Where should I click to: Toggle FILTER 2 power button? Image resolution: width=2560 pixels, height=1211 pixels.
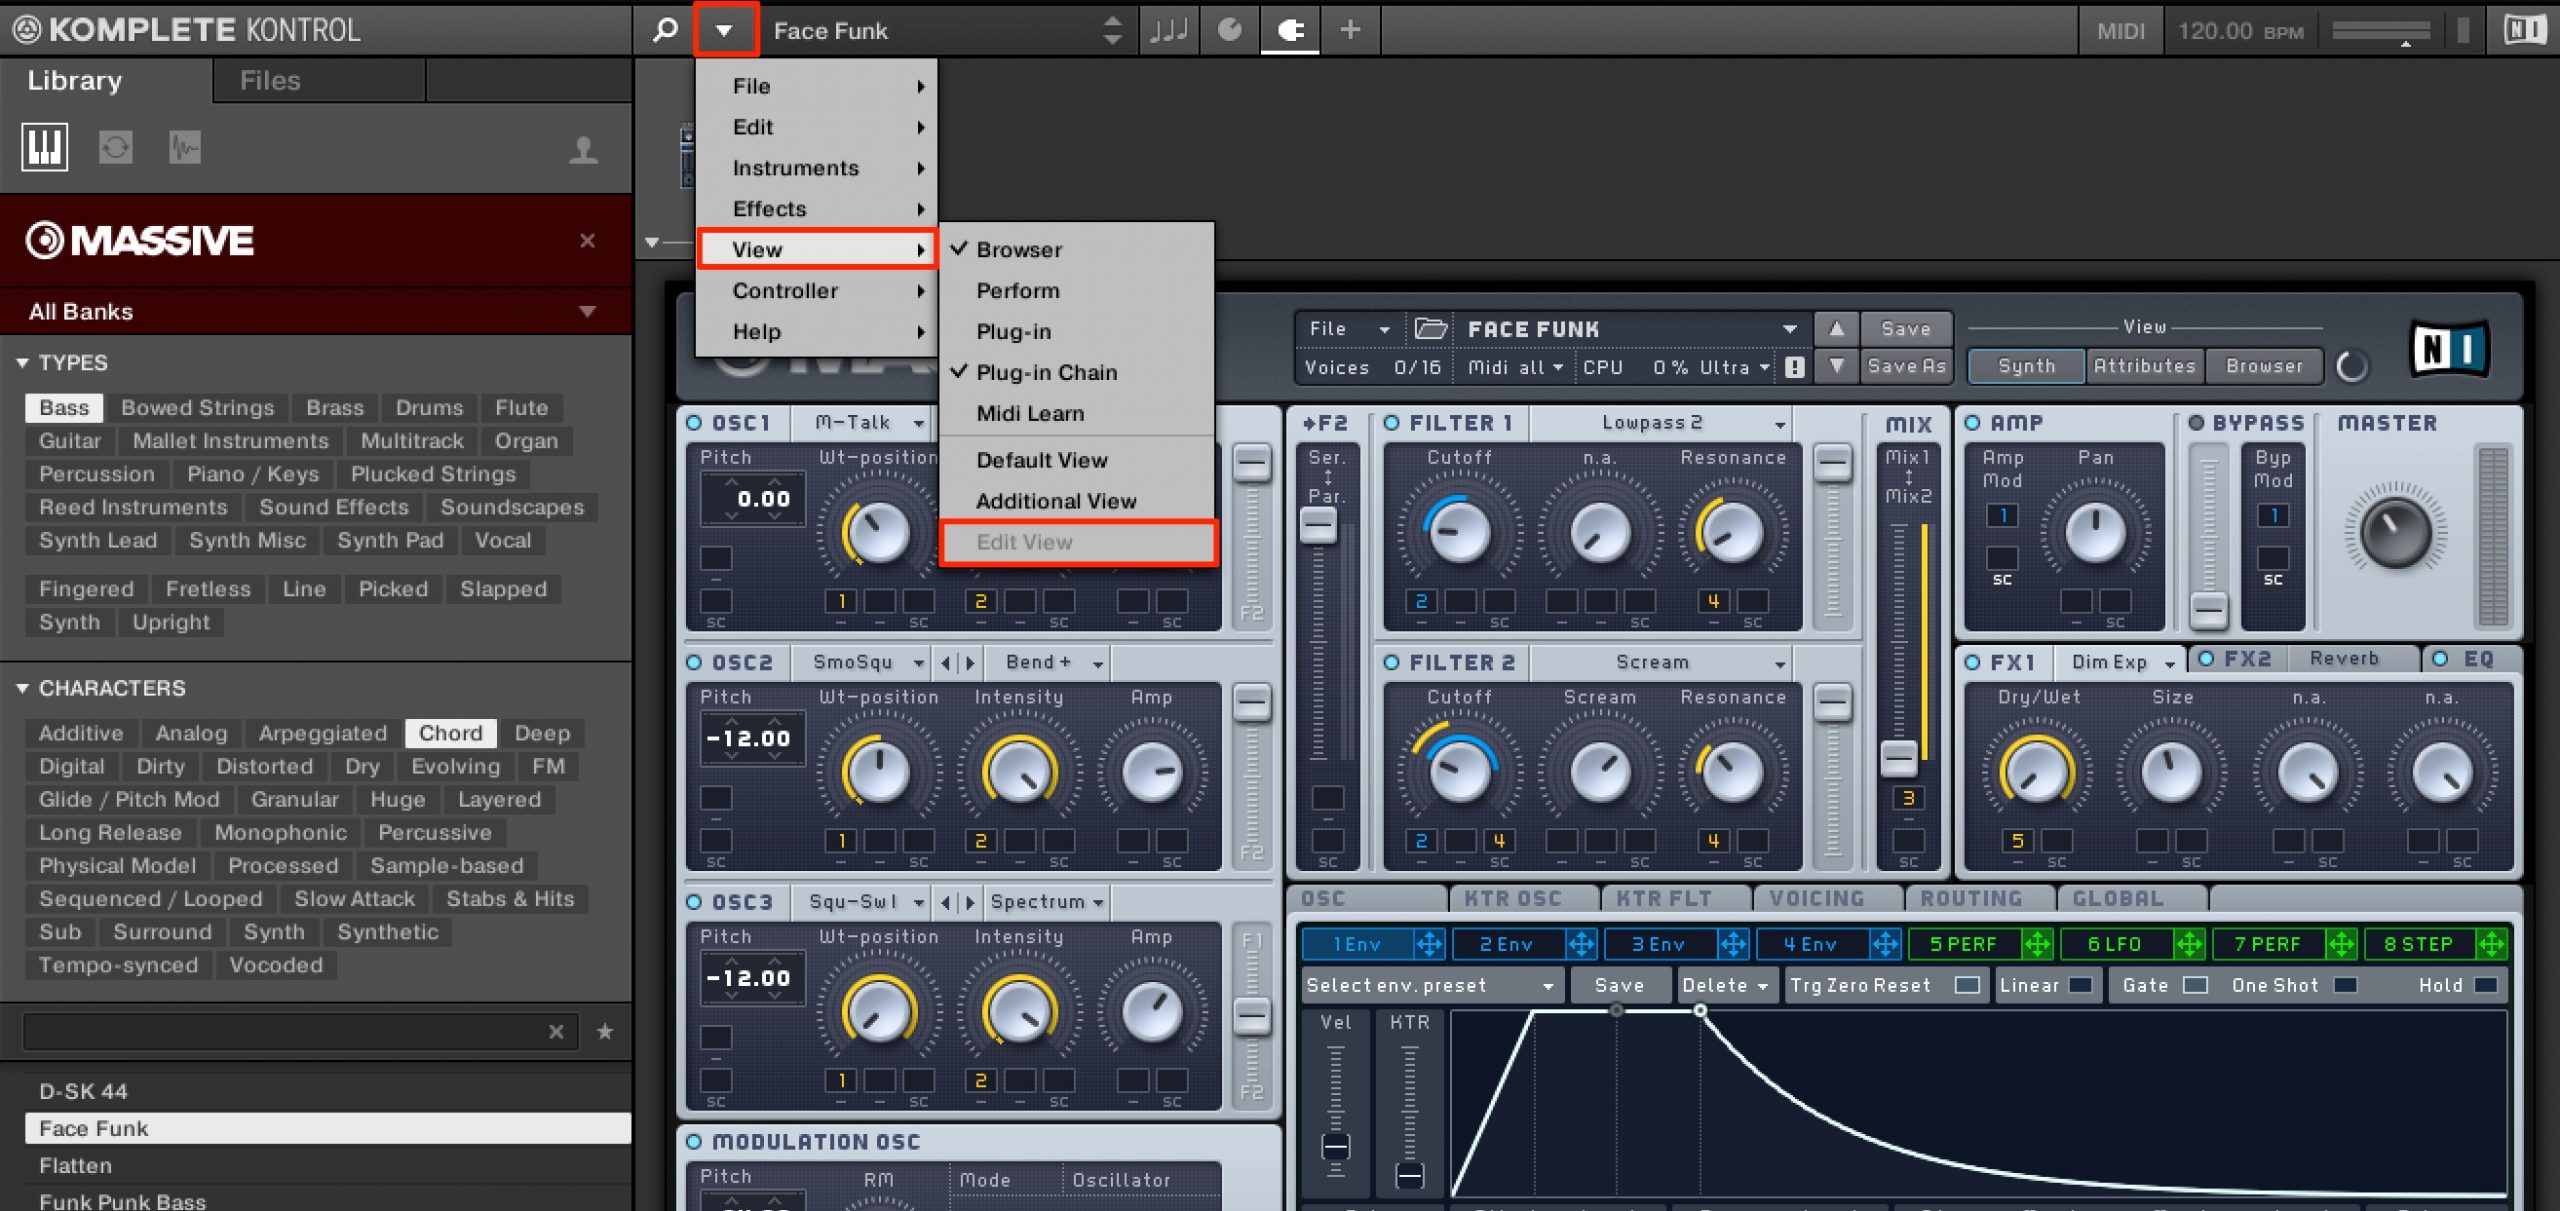coord(1391,662)
